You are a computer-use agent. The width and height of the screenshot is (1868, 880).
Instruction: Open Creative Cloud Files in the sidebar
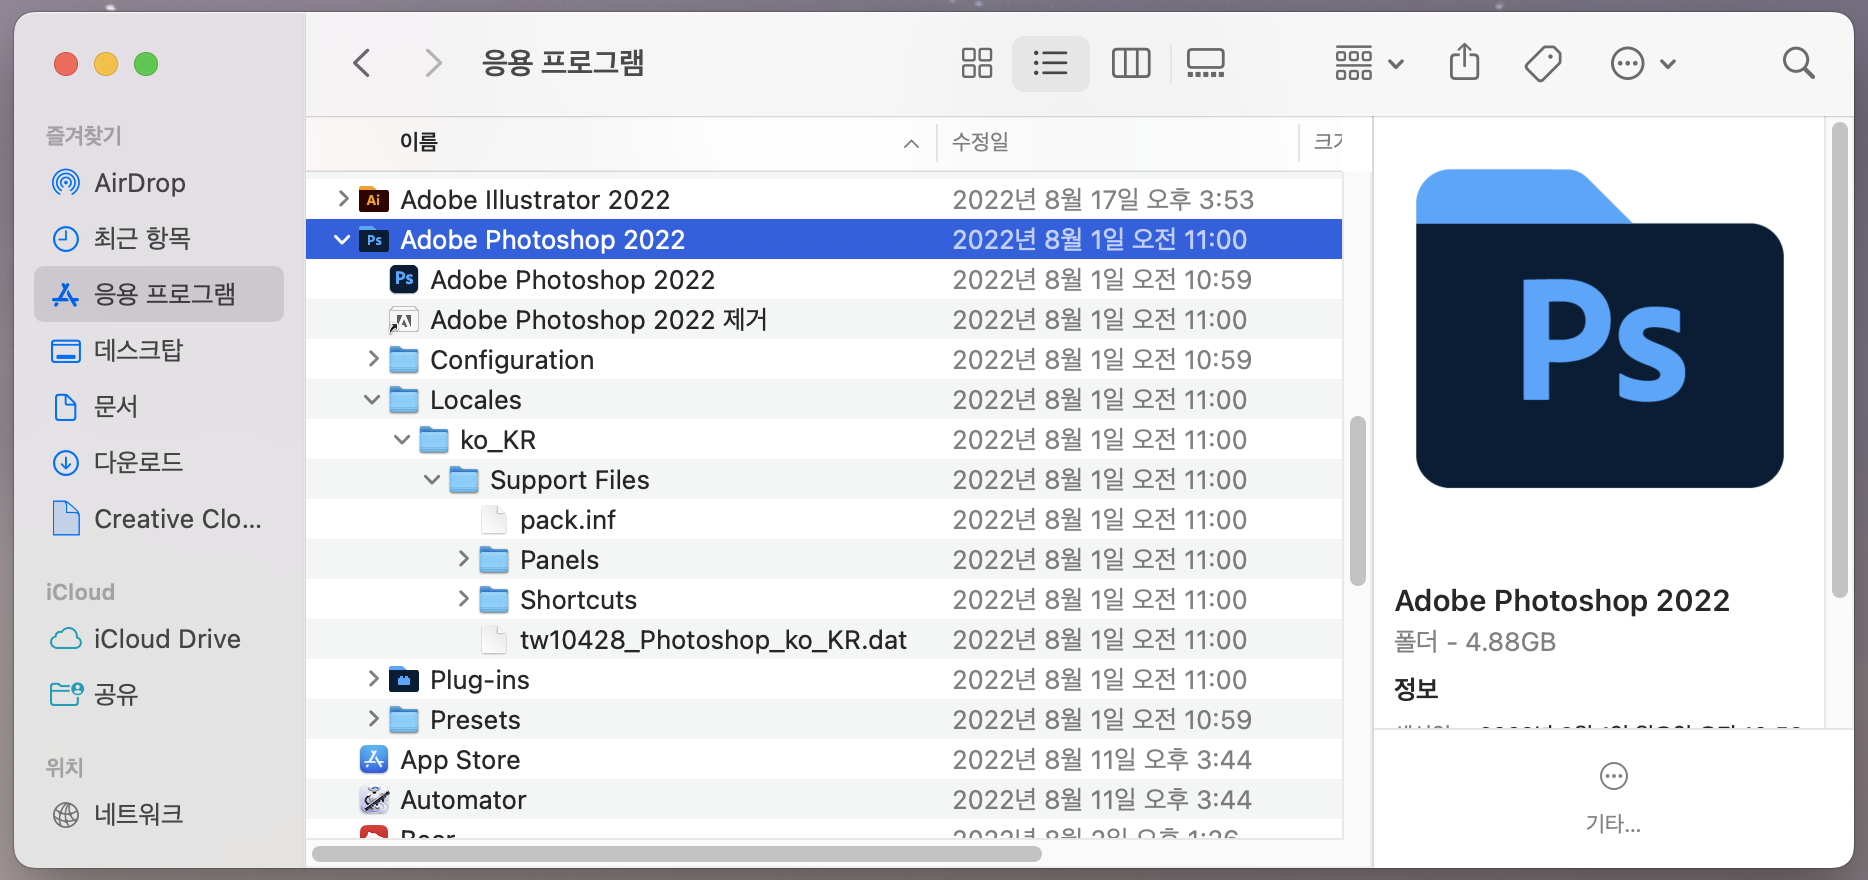pyautogui.click(x=160, y=519)
